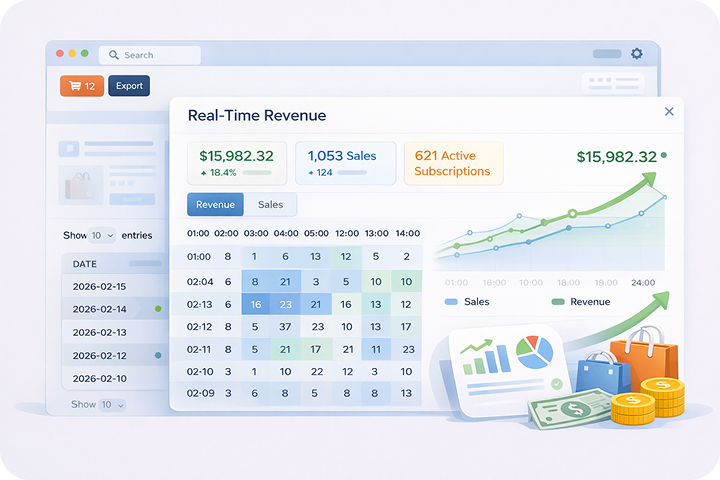Click the magnifier icon in search bar
The width and height of the screenshot is (720, 480).
[x=113, y=55]
